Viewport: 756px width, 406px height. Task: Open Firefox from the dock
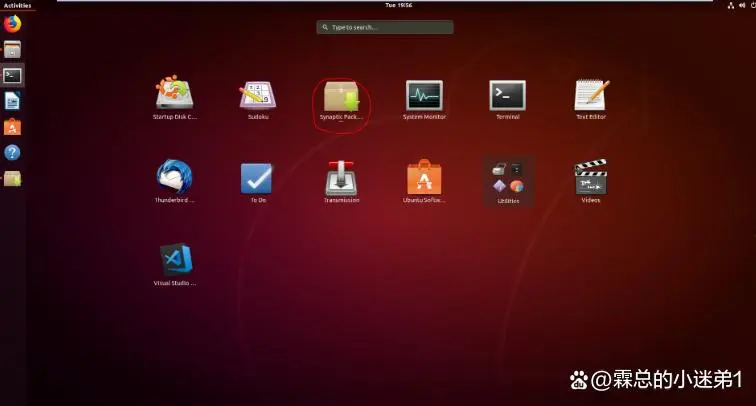[13, 24]
